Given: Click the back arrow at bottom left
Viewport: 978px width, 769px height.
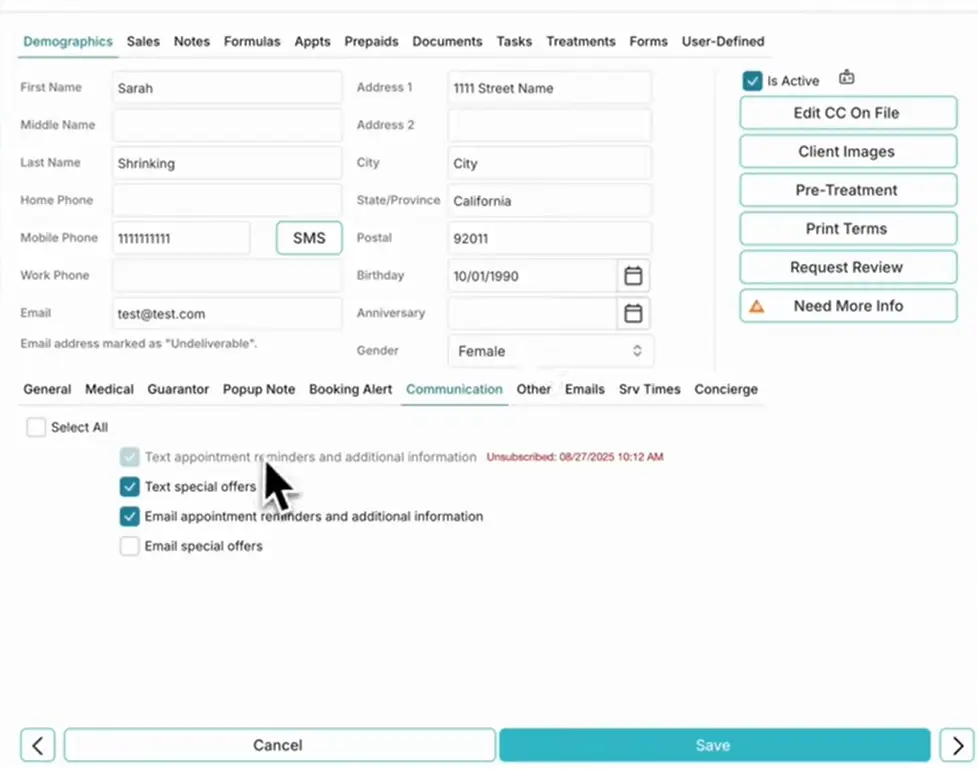Looking at the screenshot, I should coord(37,745).
